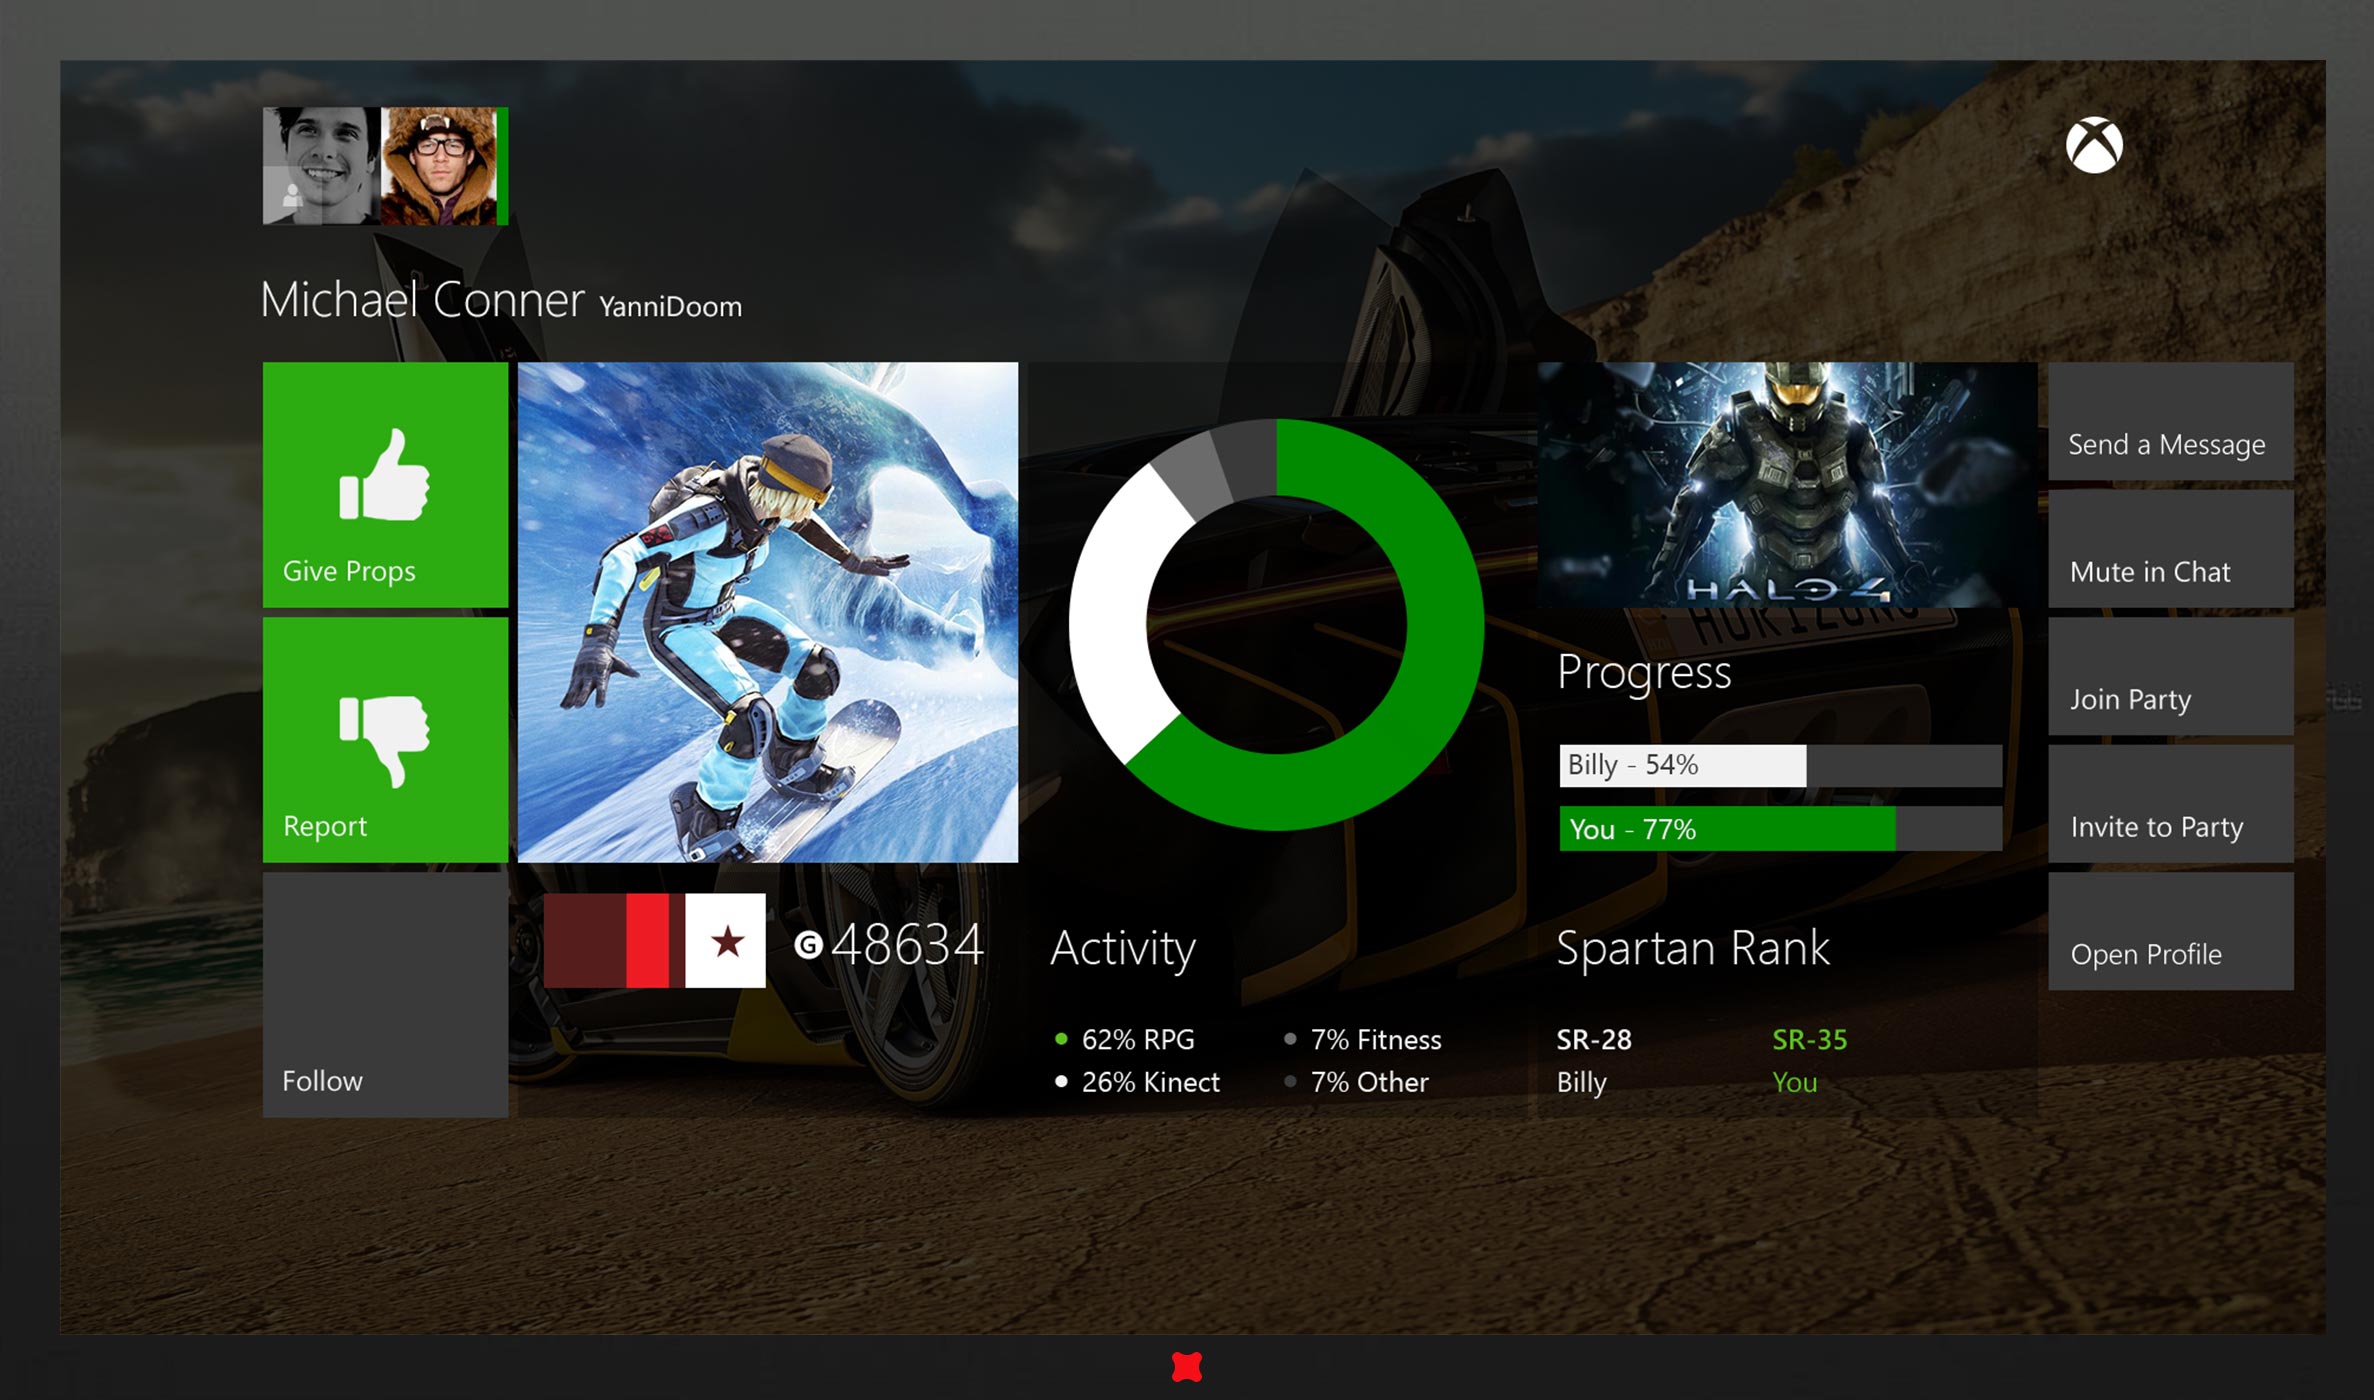Click the white star badge tile
Screen dimensions: 2374x1400
[727, 941]
